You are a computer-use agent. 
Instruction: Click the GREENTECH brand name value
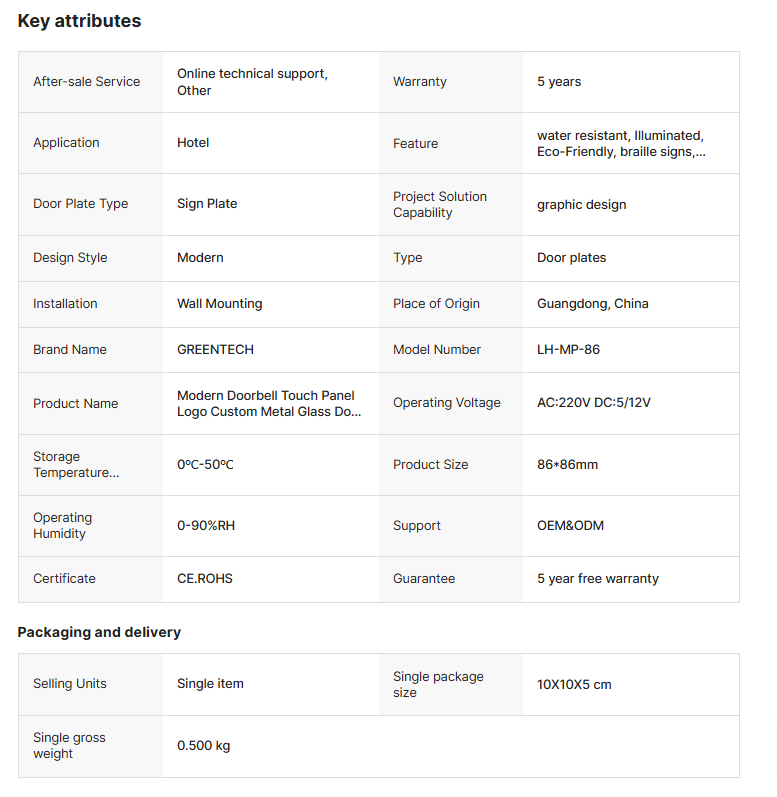point(215,350)
